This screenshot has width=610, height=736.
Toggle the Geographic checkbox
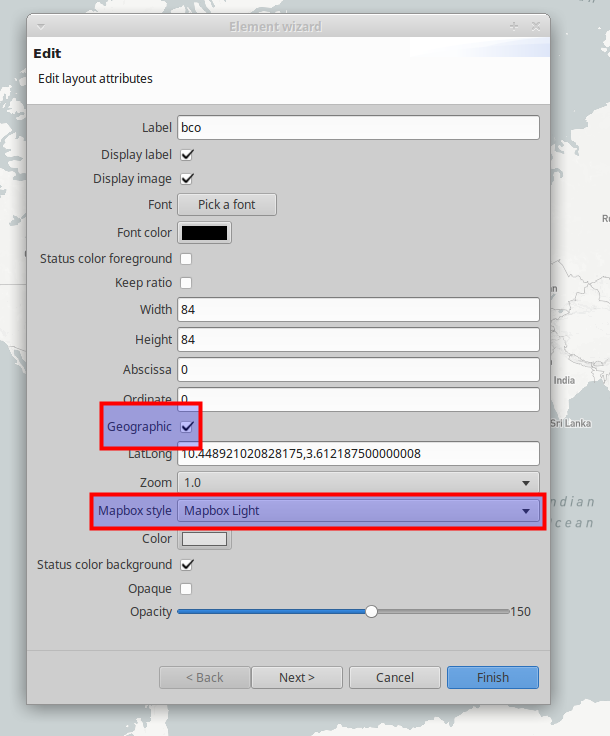coord(187,427)
